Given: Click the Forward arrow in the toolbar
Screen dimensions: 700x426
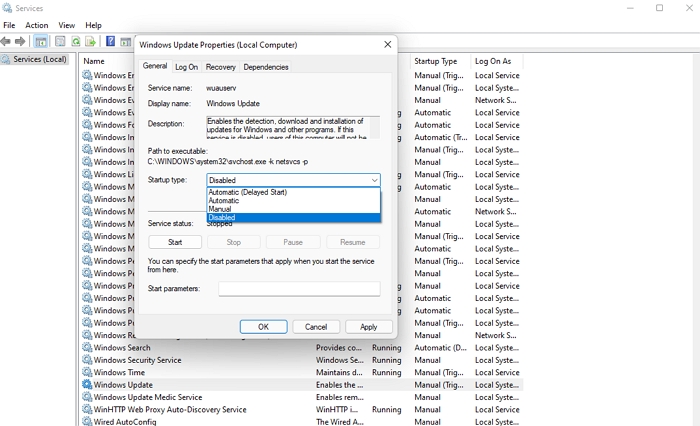Looking at the screenshot, I should coord(20,42).
